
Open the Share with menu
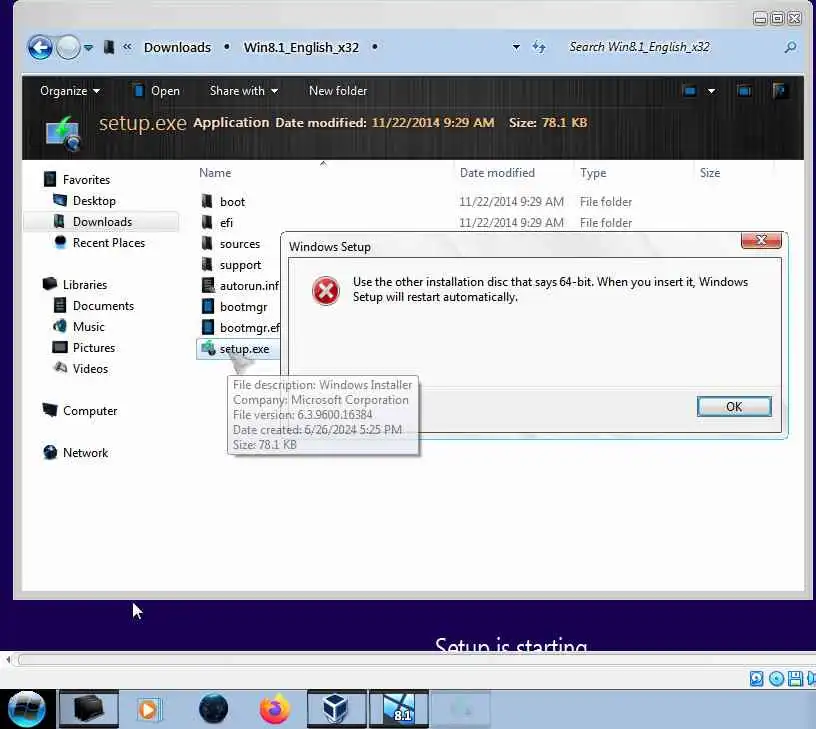coord(244,91)
